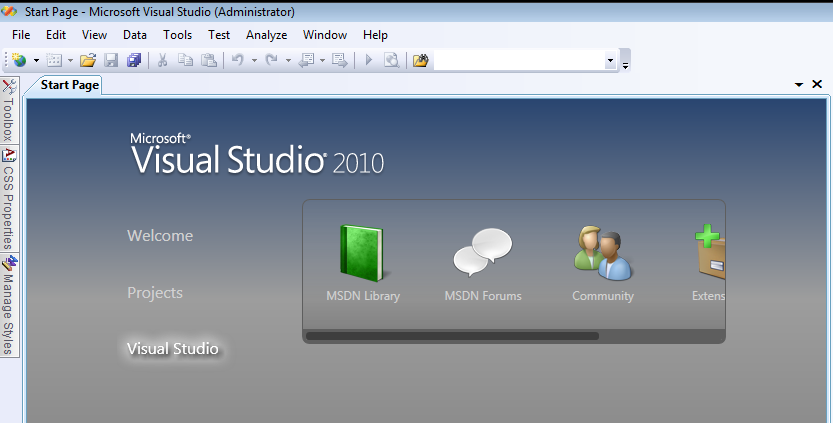Click the MSDN Forums text label
The width and height of the screenshot is (833, 423).
[483, 296]
